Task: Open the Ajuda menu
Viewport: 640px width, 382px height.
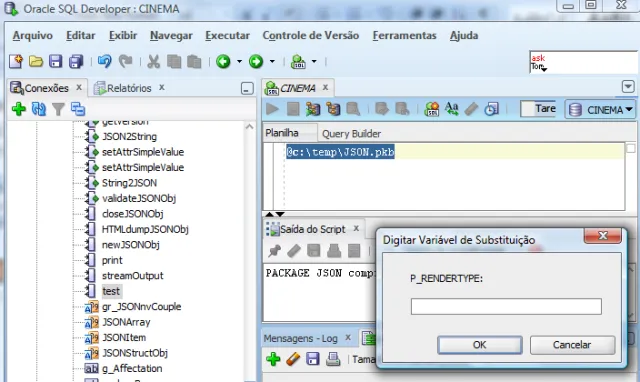Action: point(464,36)
